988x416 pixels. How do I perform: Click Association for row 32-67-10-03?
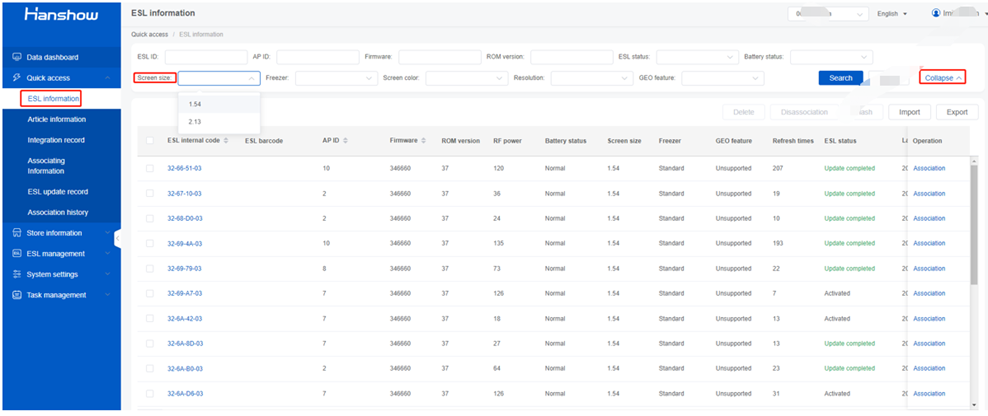point(929,194)
